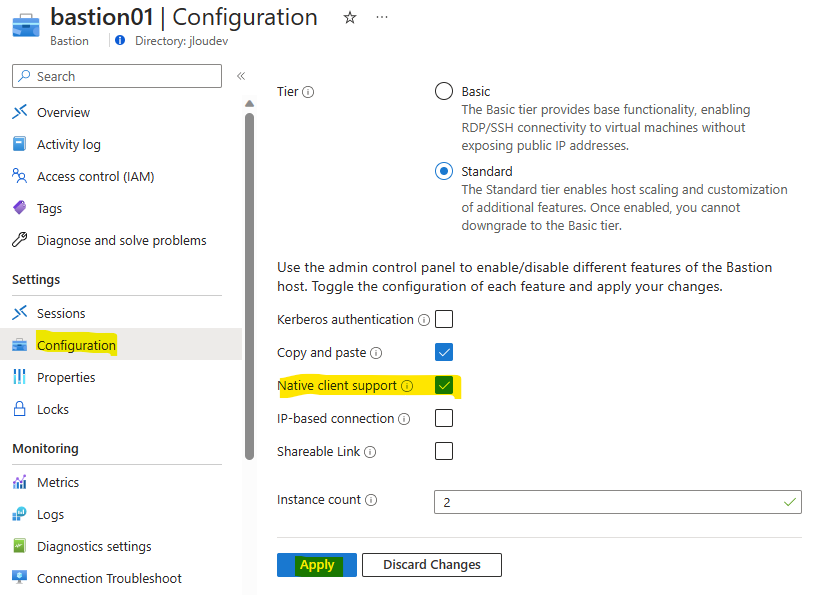Click the Instance count input field
This screenshot has height=595, width=836.
pos(617,502)
